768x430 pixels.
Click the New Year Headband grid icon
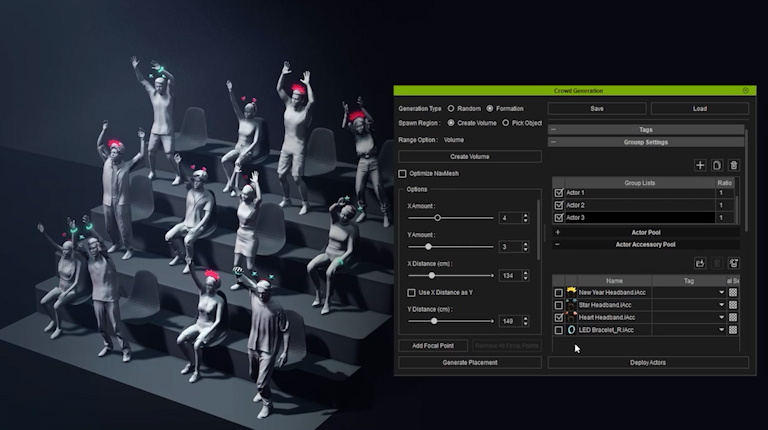(x=733, y=292)
